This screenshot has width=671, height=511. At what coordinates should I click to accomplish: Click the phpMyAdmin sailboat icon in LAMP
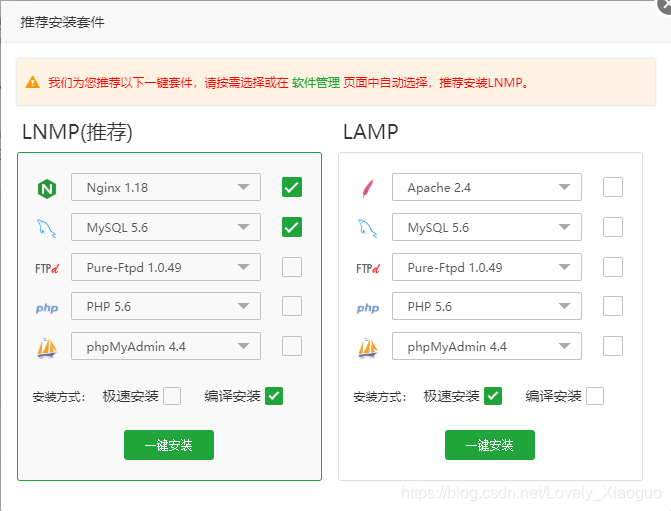(x=368, y=348)
